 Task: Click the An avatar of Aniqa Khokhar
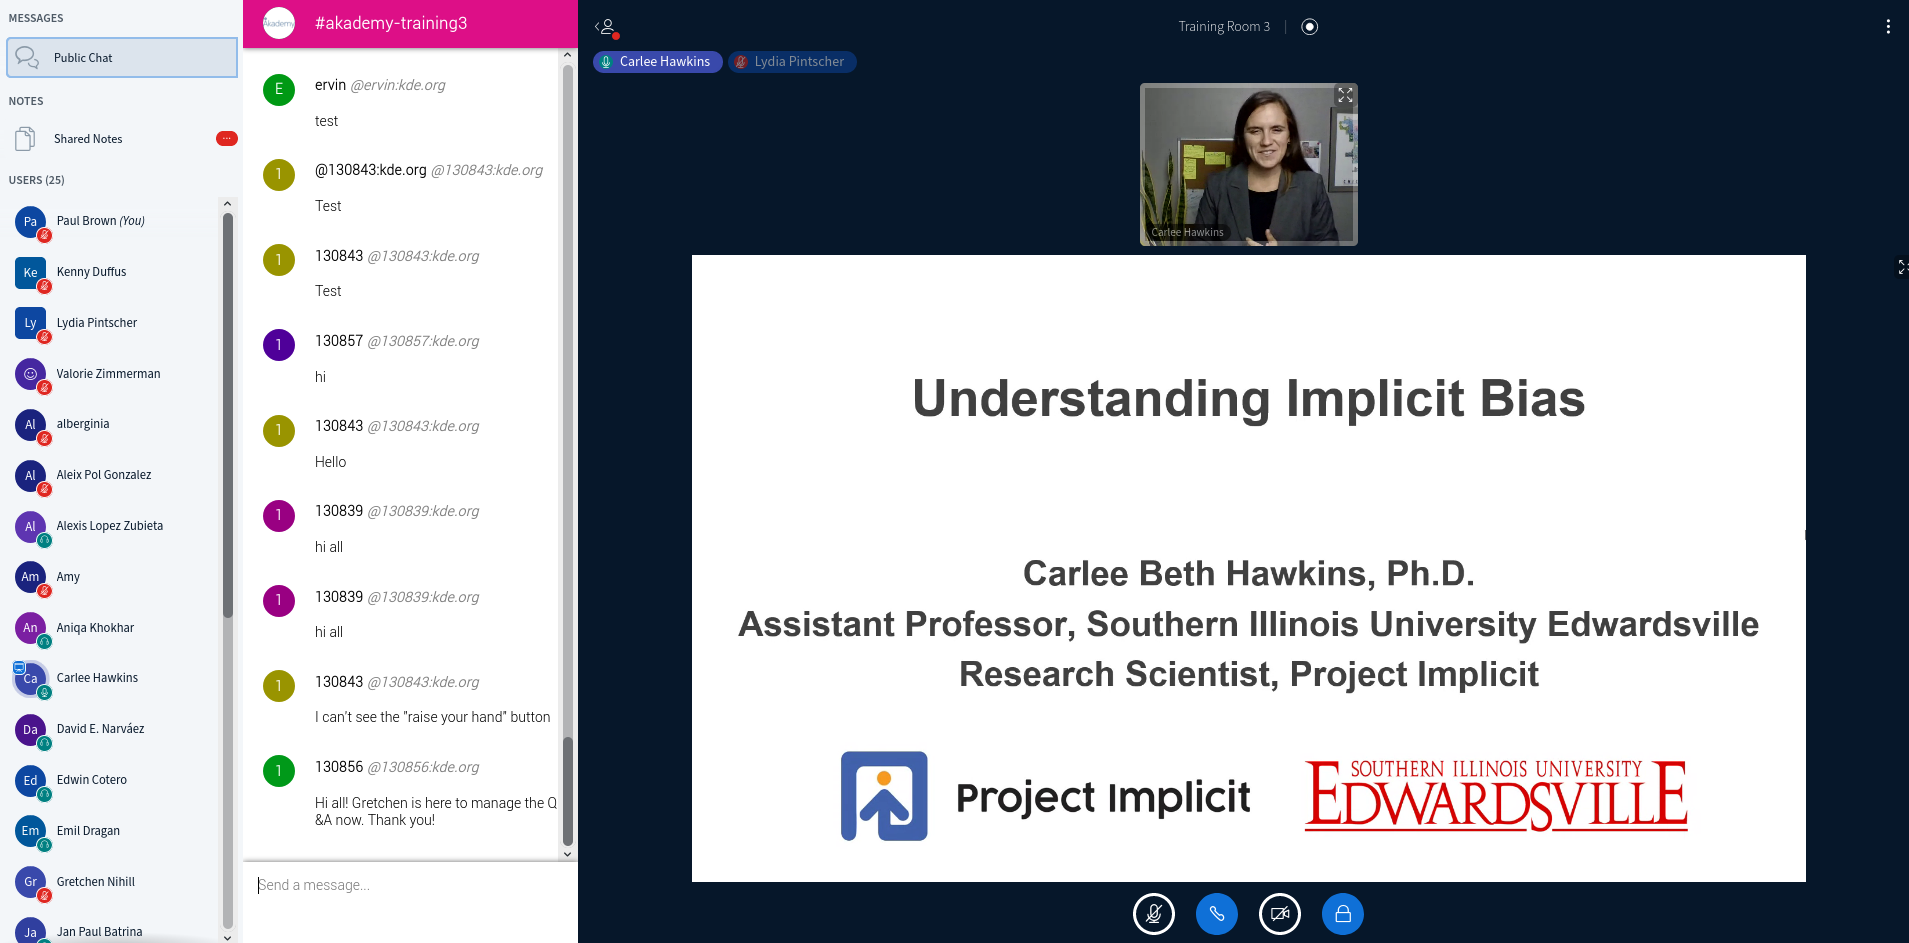tap(31, 628)
